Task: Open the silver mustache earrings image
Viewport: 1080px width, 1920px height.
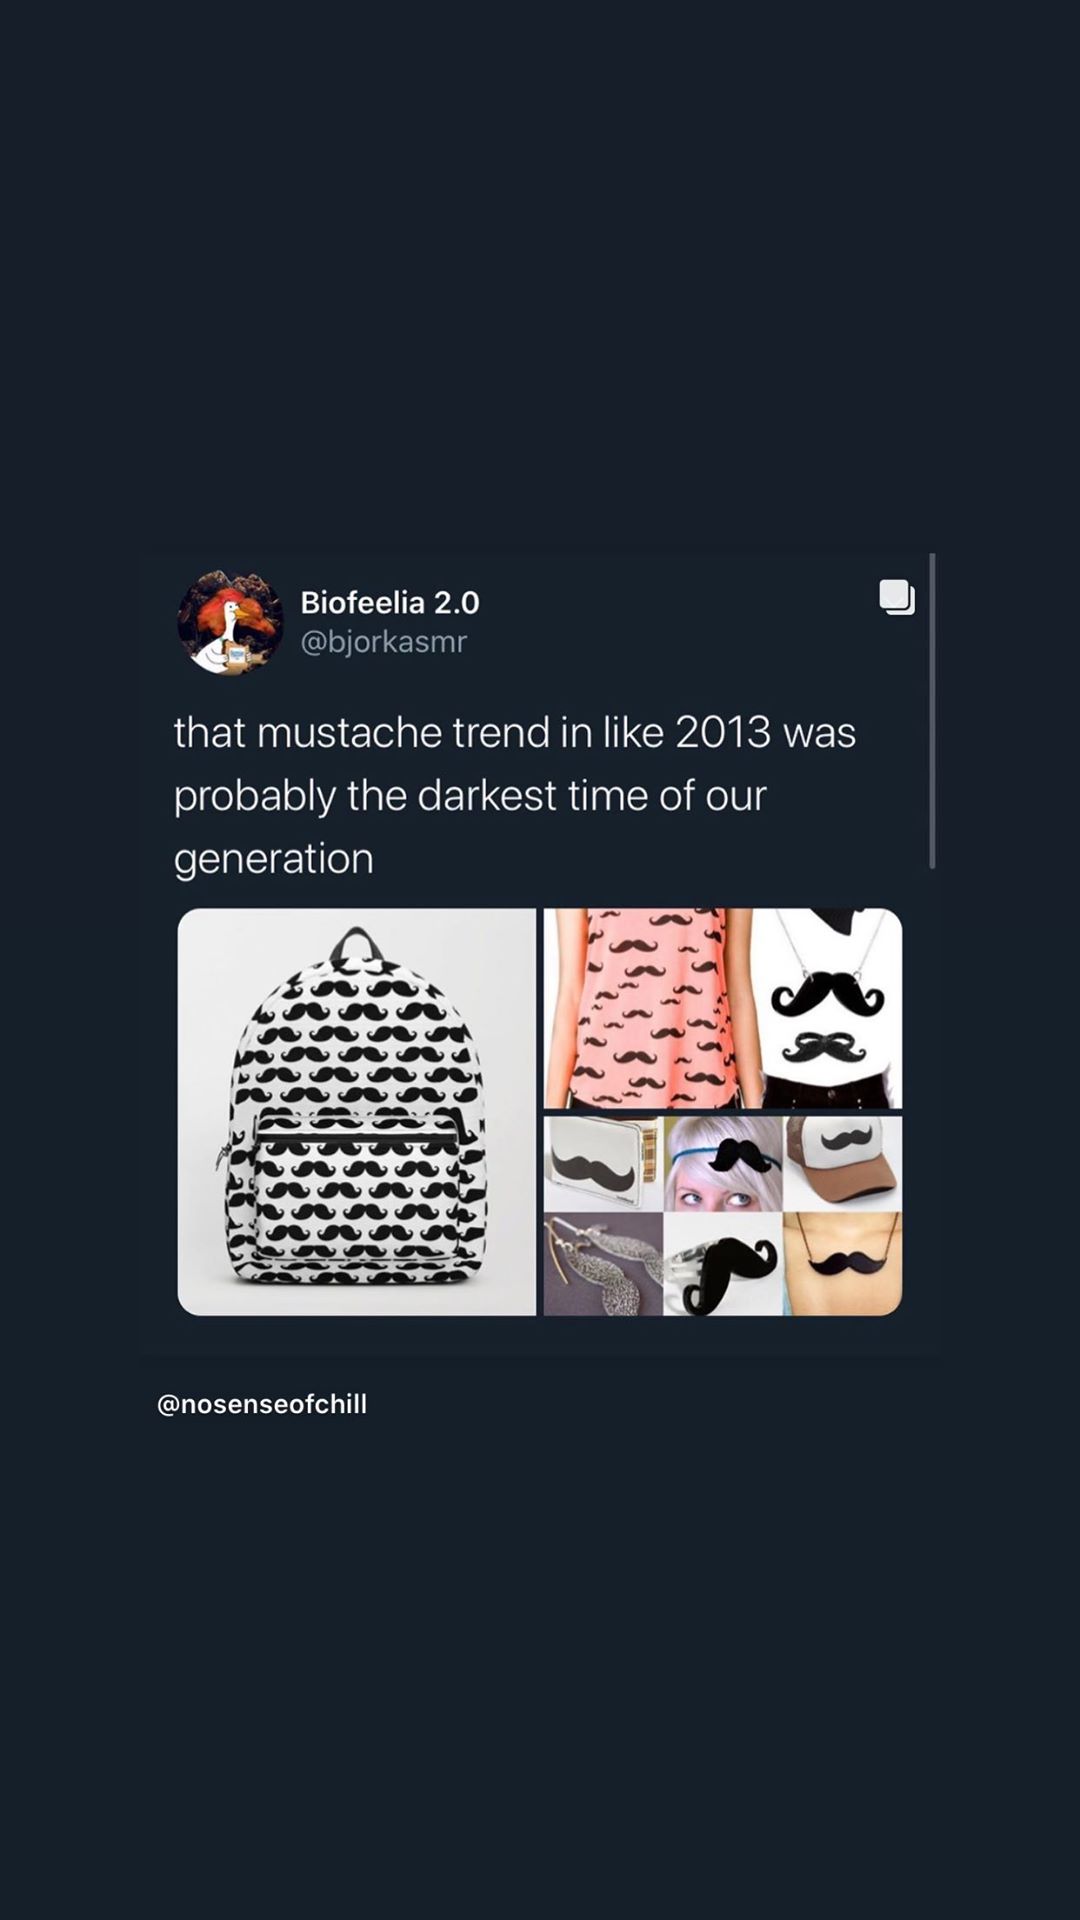Action: (x=603, y=1264)
